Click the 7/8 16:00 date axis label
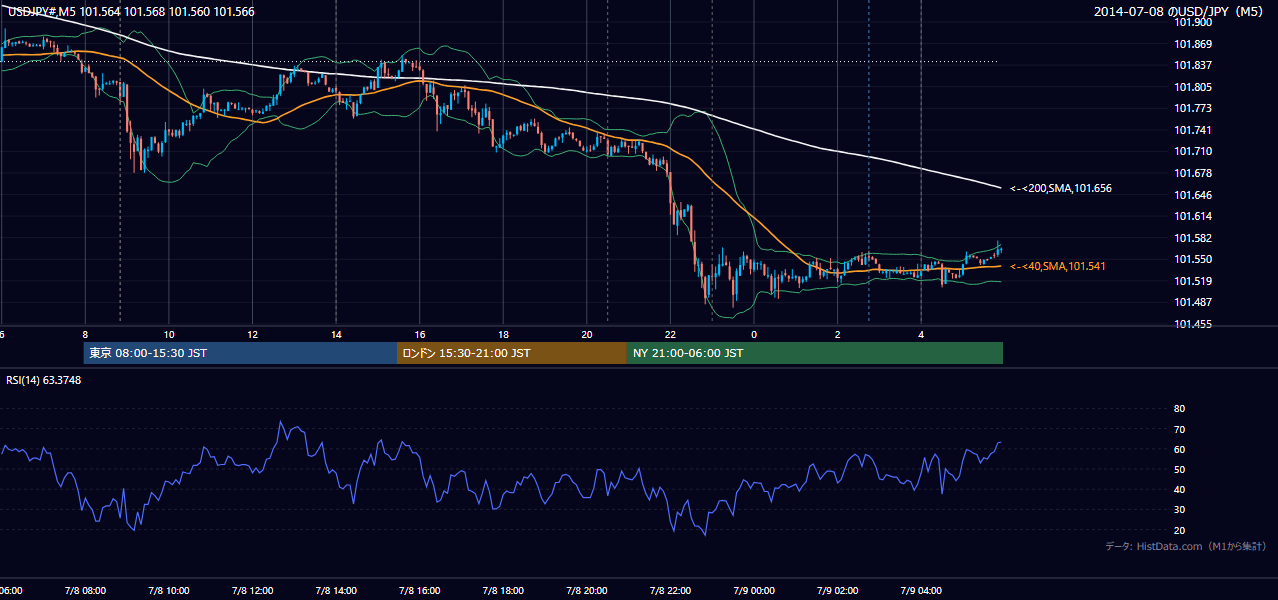The height and width of the screenshot is (600, 1278). 420,591
